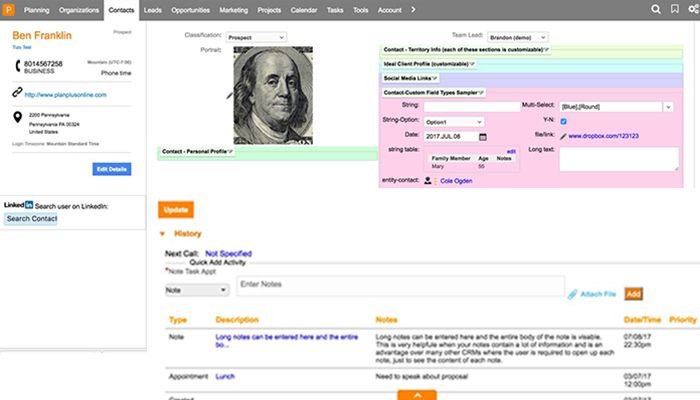Viewport: 700px width, 400px height.
Task: Open the Multi-Select dropdown arrow
Action: tap(668, 107)
